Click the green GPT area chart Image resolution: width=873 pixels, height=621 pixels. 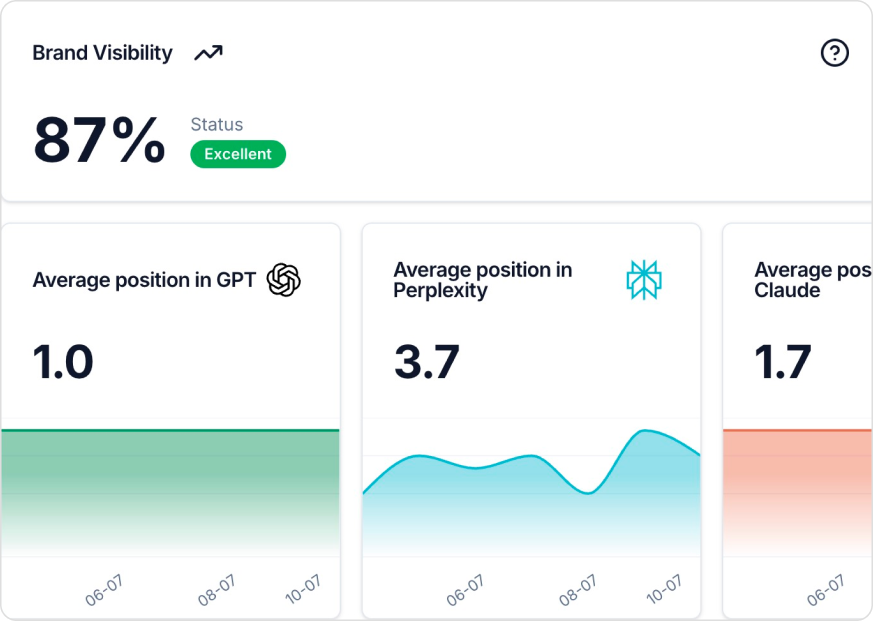coord(170,490)
